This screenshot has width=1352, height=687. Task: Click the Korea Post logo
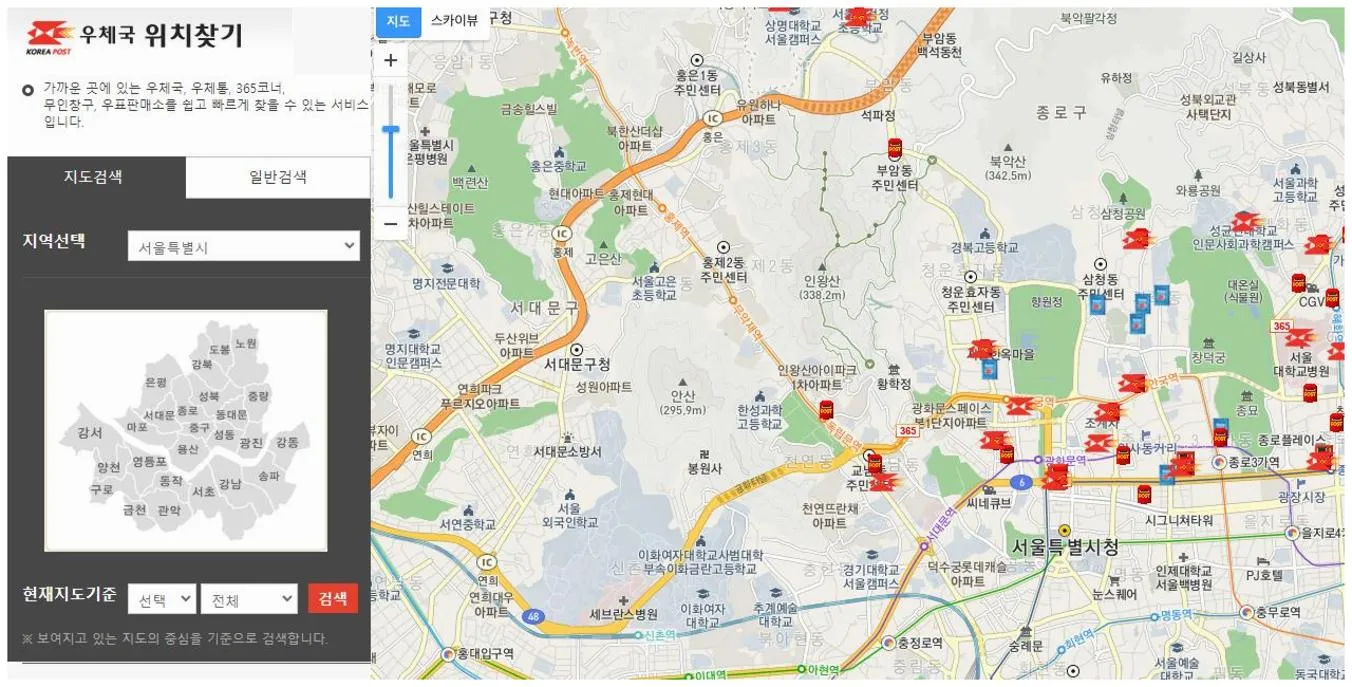50,37
